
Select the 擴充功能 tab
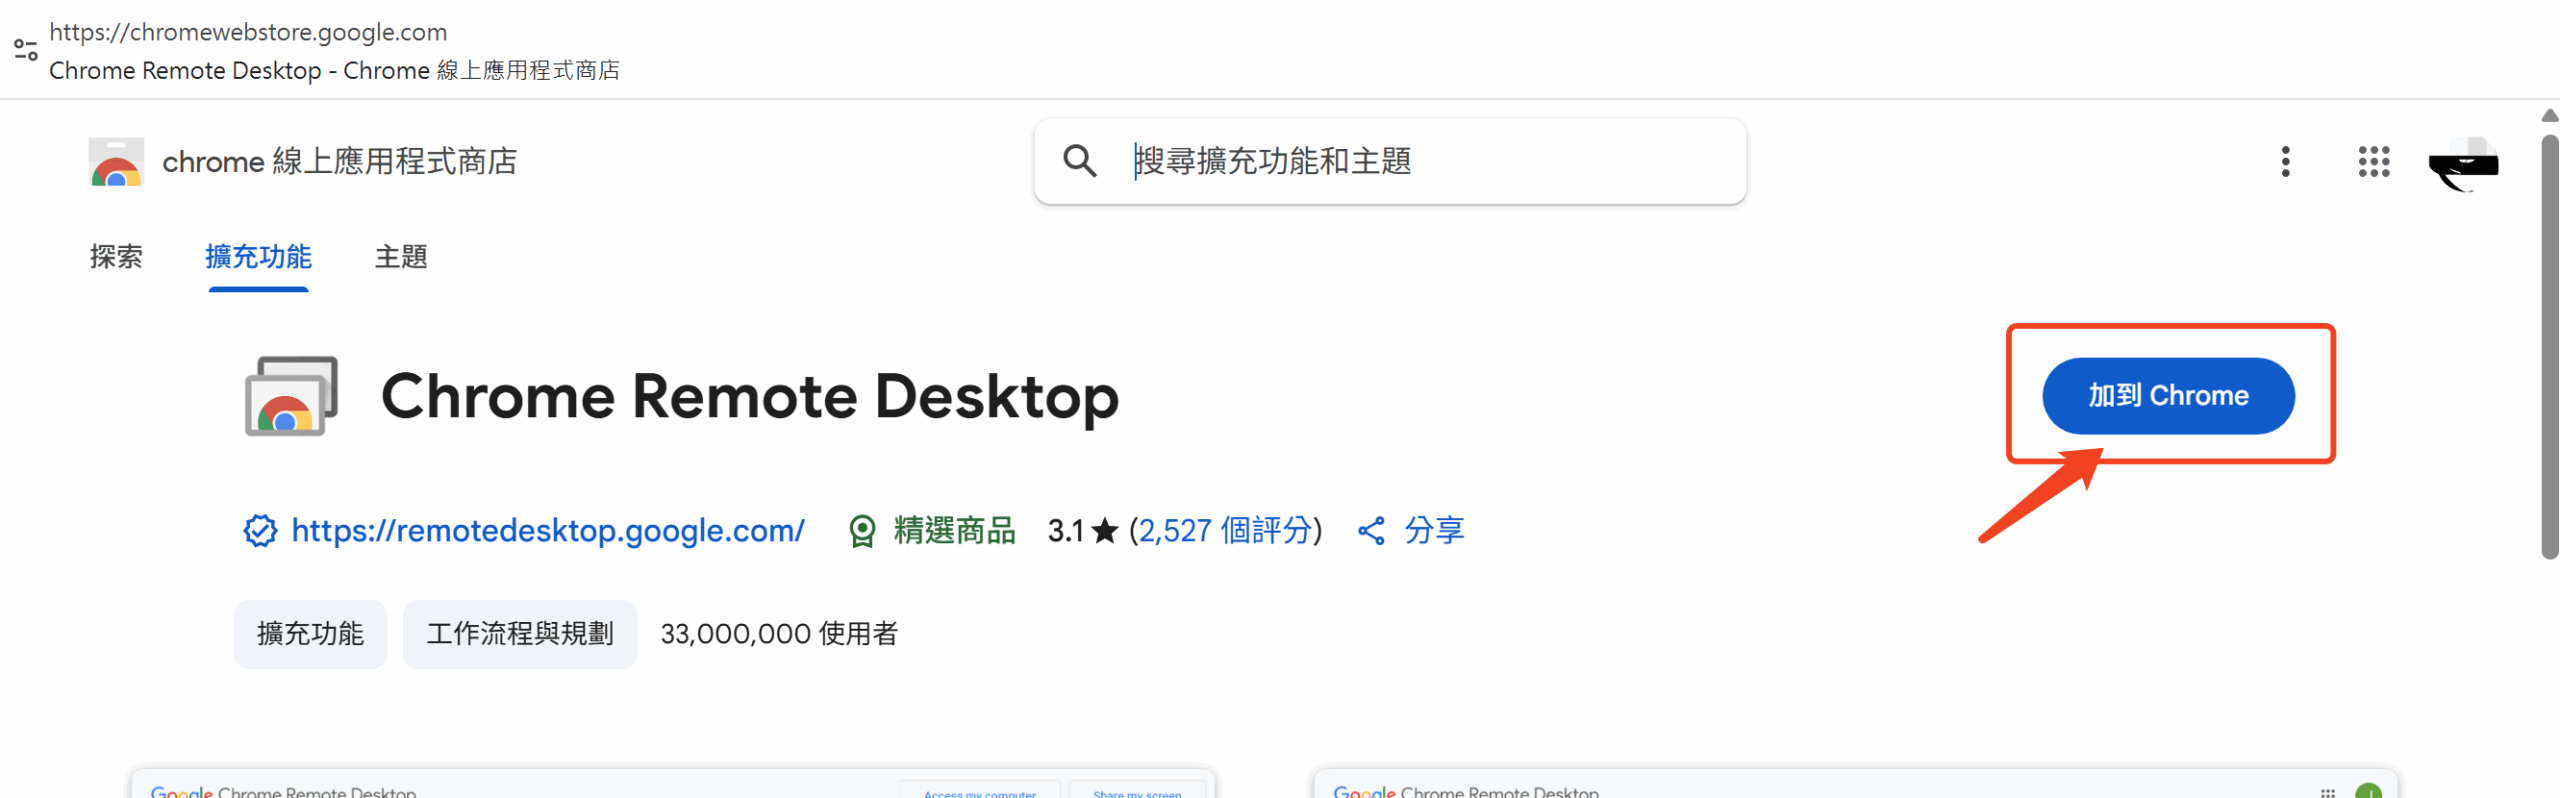tap(259, 257)
